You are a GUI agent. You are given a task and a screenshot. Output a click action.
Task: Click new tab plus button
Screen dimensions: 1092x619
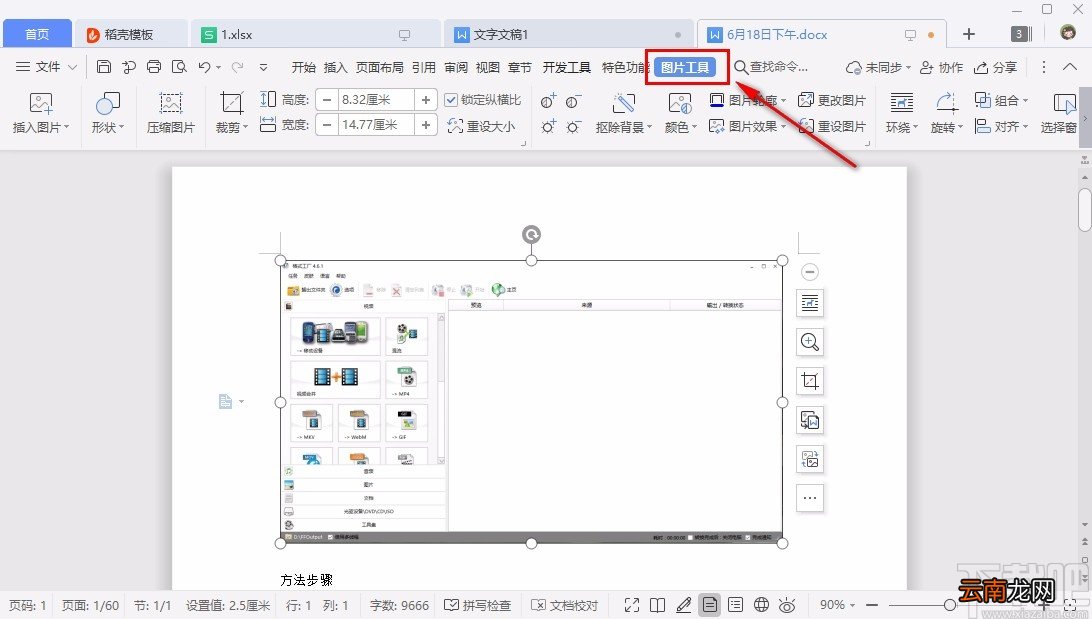point(969,34)
